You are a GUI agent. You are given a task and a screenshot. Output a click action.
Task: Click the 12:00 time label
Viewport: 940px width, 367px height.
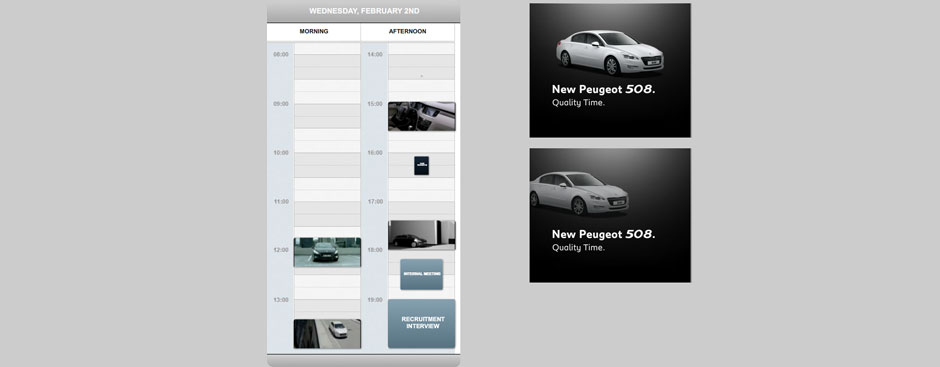click(281, 250)
